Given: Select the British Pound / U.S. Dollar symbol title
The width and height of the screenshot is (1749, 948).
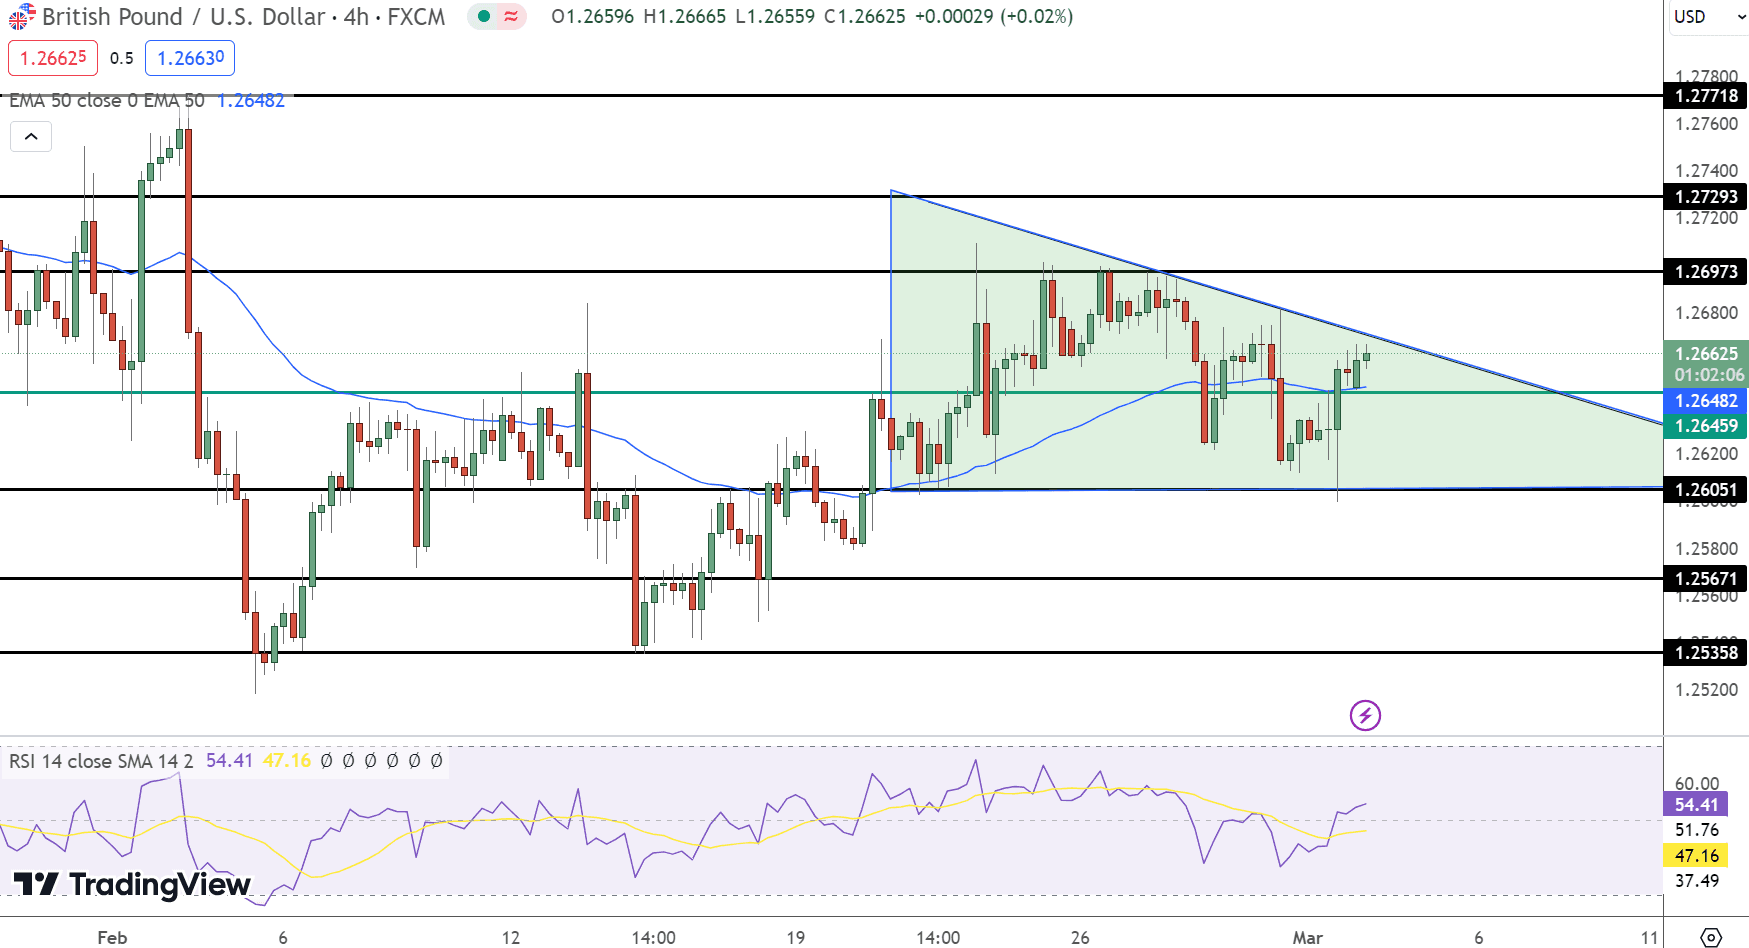Looking at the screenshot, I should click(183, 17).
